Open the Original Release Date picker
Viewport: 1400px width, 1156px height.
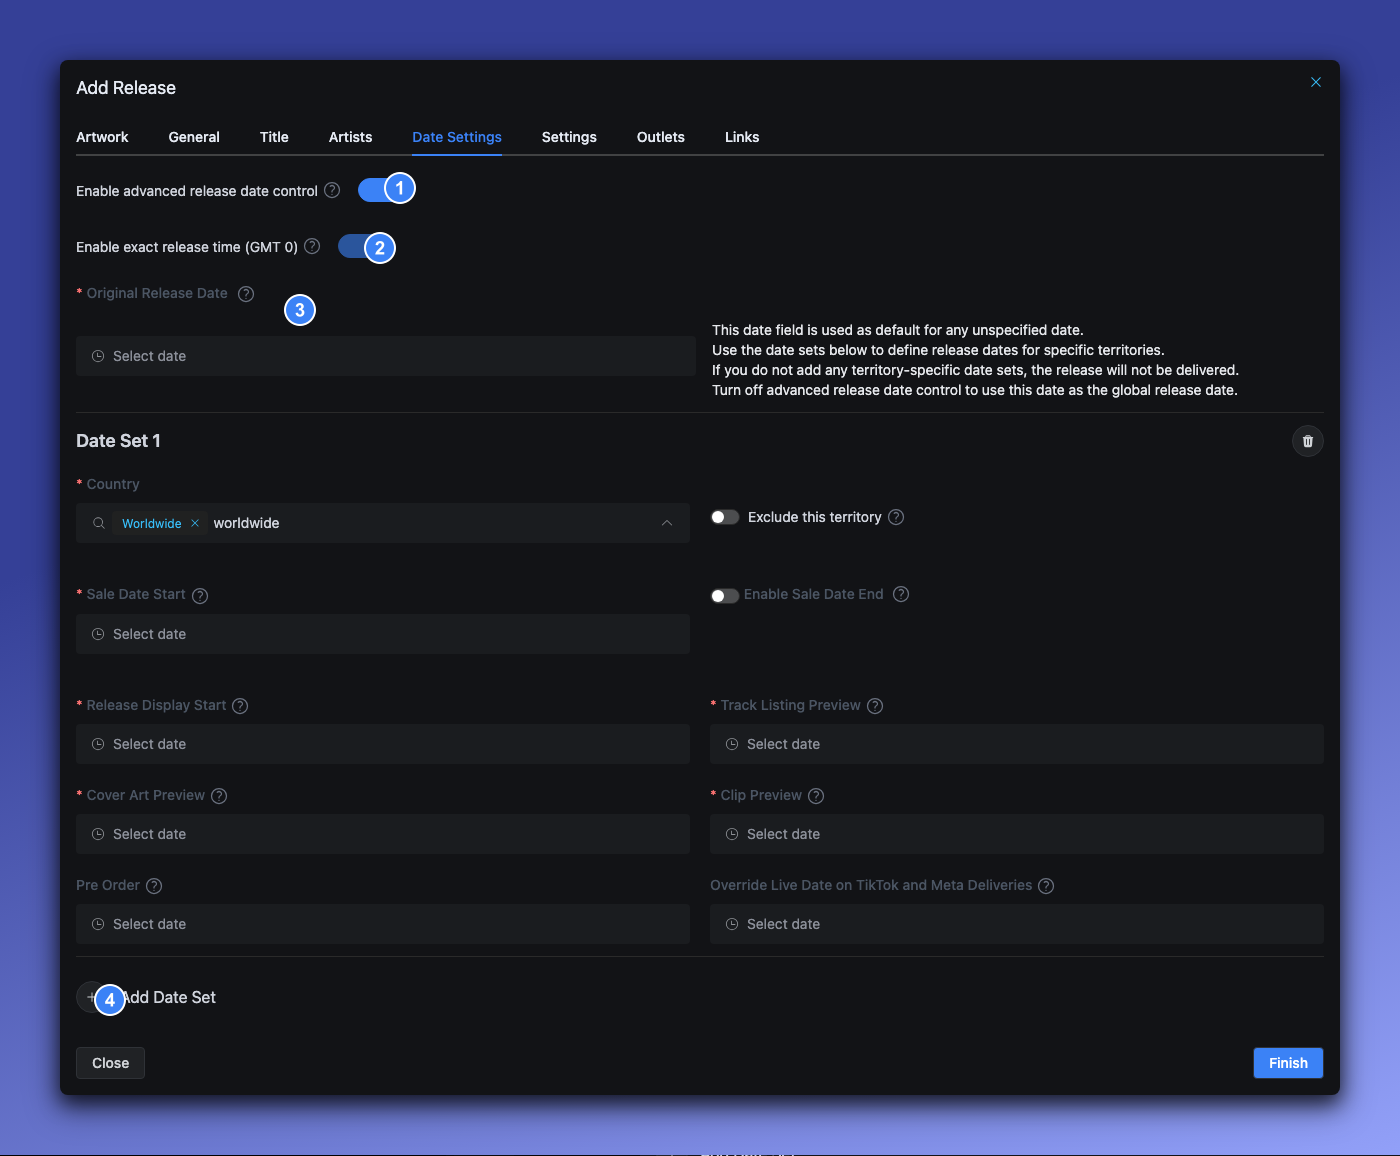(x=385, y=356)
